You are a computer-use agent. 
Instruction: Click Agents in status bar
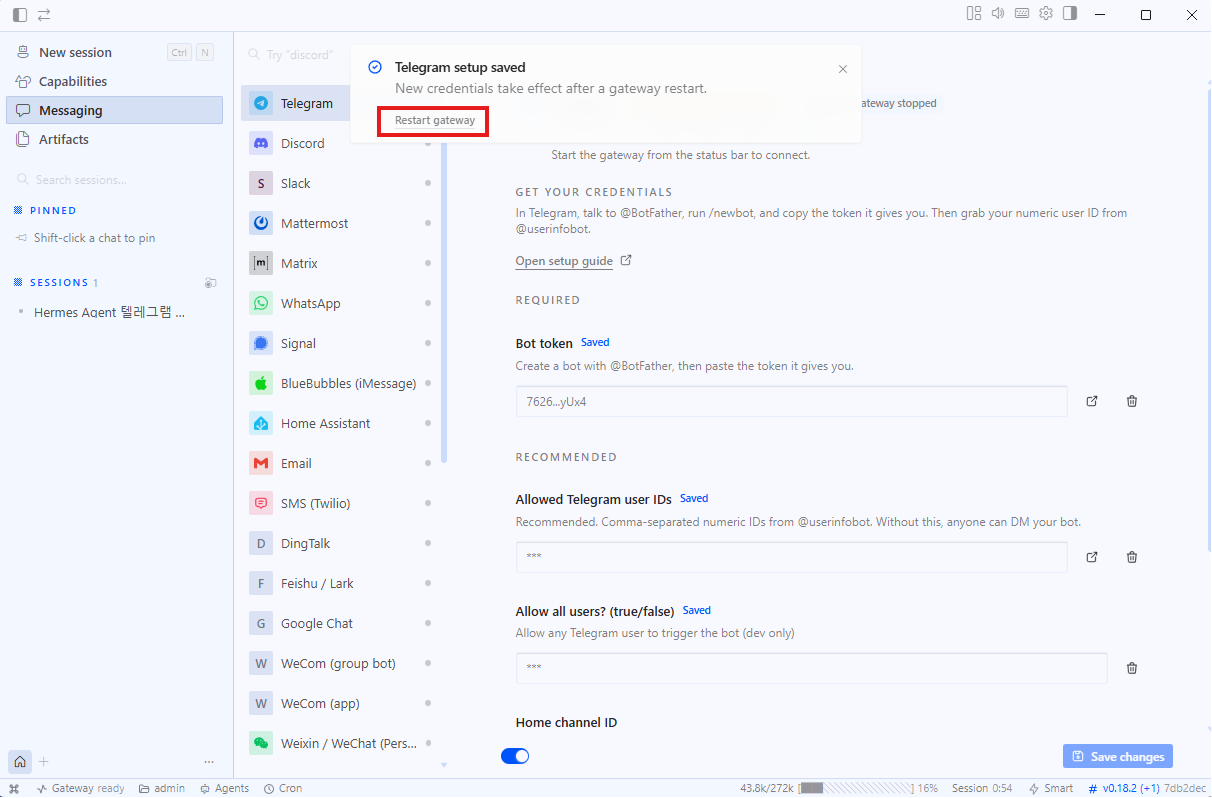pyautogui.click(x=225, y=788)
